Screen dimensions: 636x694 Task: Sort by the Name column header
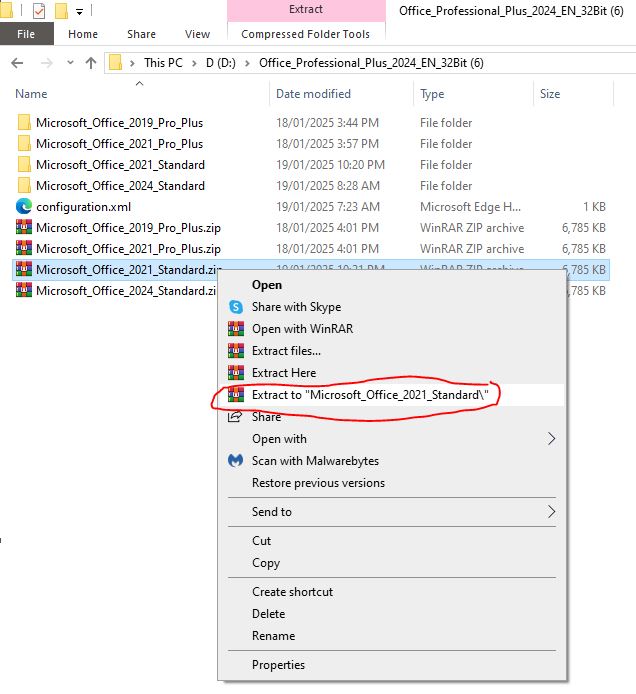[31, 94]
